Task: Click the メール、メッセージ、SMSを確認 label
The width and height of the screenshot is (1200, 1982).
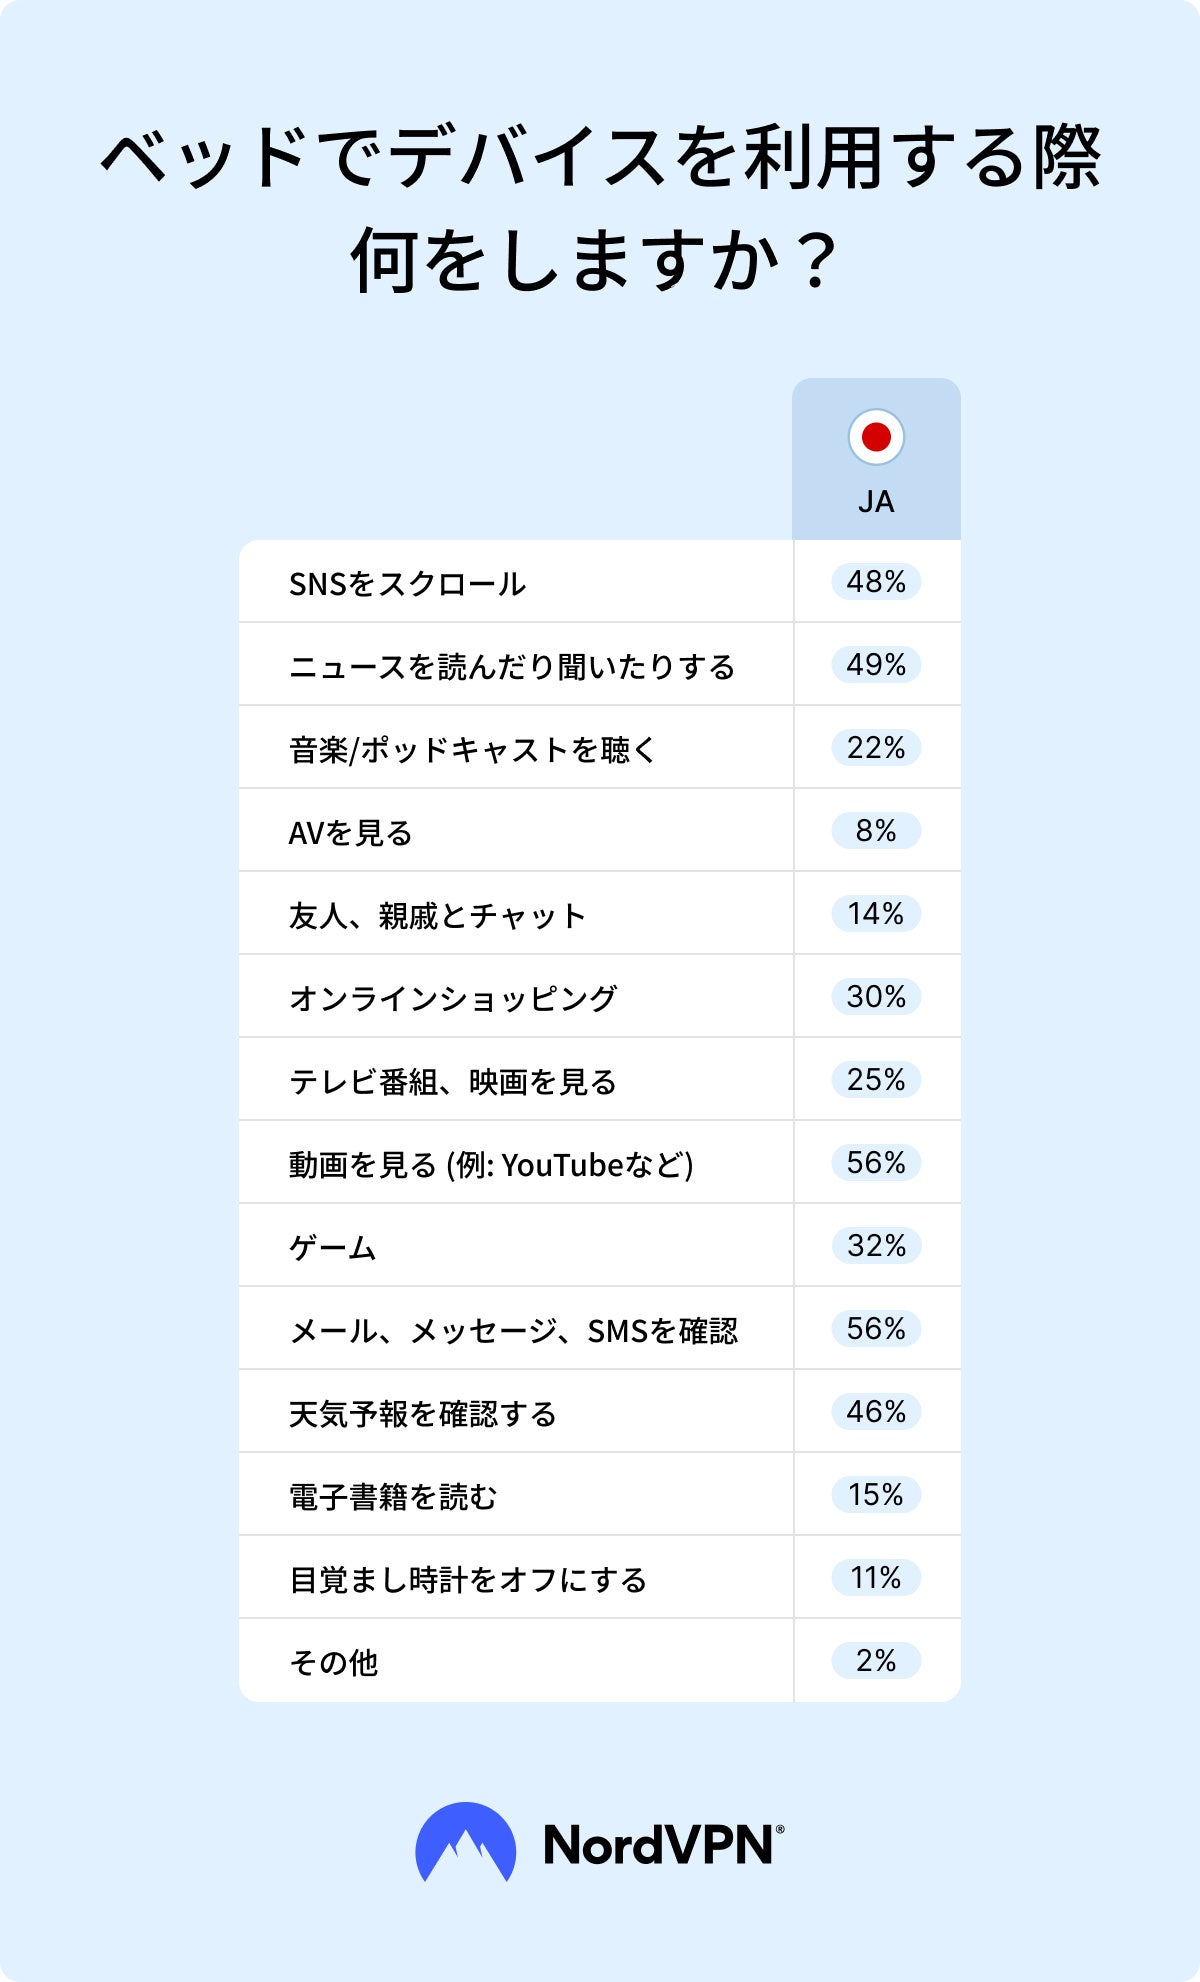Action: 513,1331
